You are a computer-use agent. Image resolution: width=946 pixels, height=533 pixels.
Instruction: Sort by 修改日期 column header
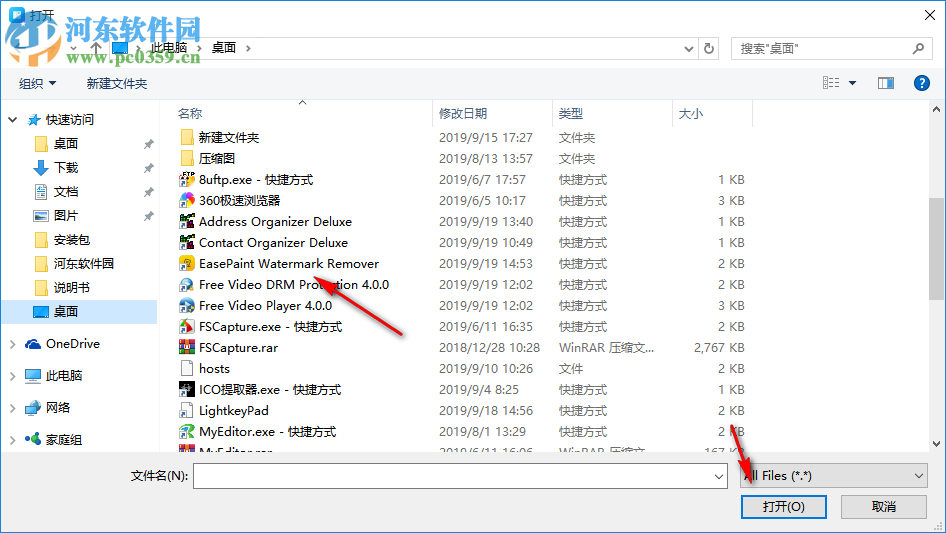pos(463,113)
